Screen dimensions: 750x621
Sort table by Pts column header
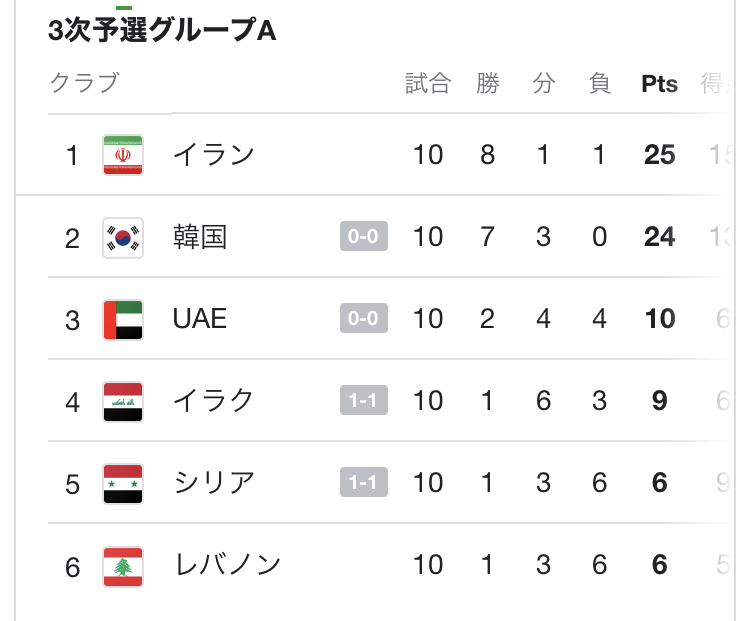point(659,84)
